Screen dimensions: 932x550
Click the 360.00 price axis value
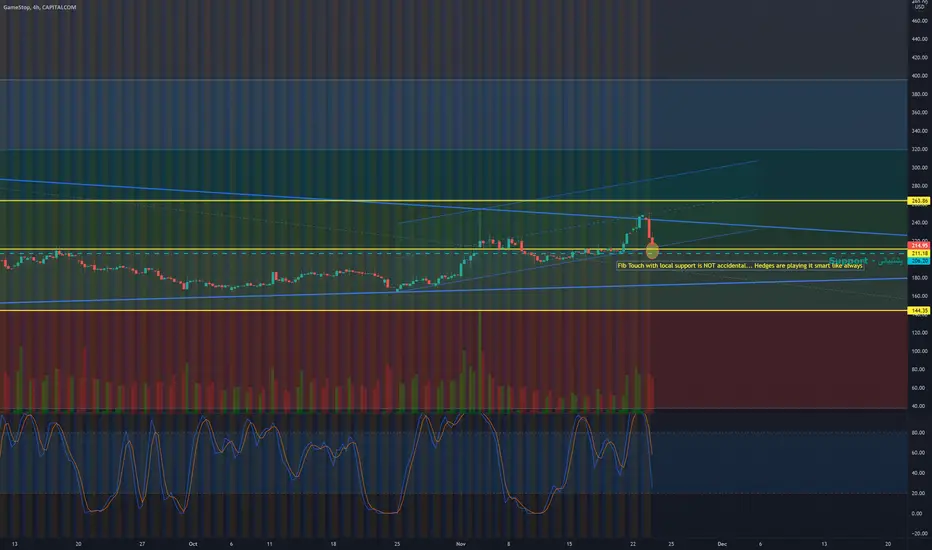tap(919, 112)
